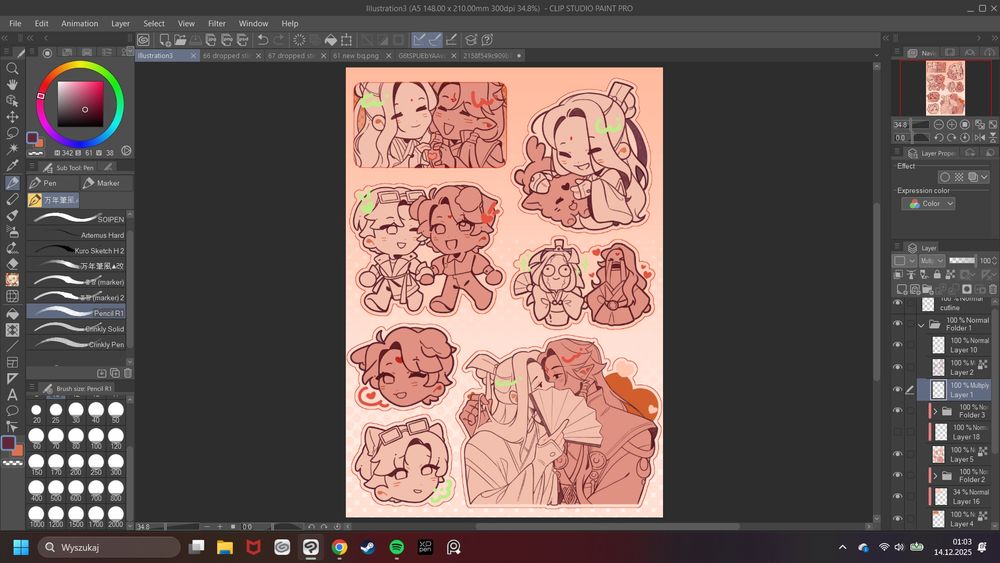Select the Eraser tool
This screenshot has height=563, width=1000.
click(12, 263)
